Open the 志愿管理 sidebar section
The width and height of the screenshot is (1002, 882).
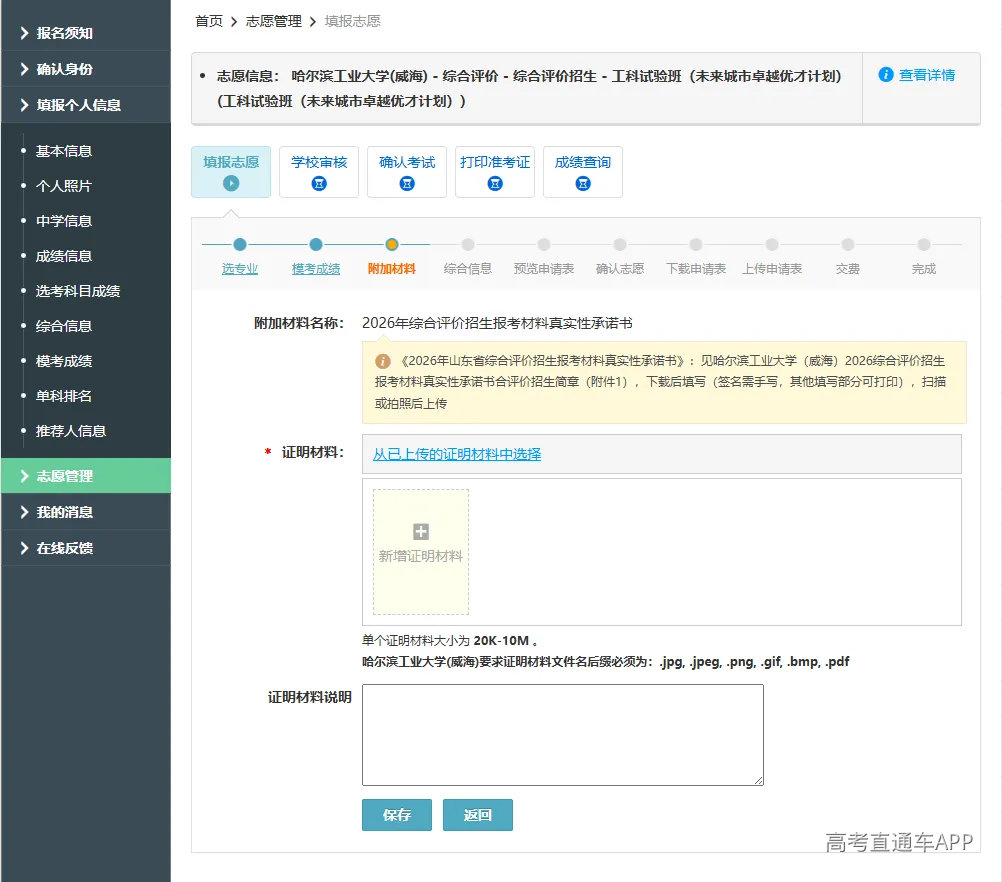coord(86,476)
